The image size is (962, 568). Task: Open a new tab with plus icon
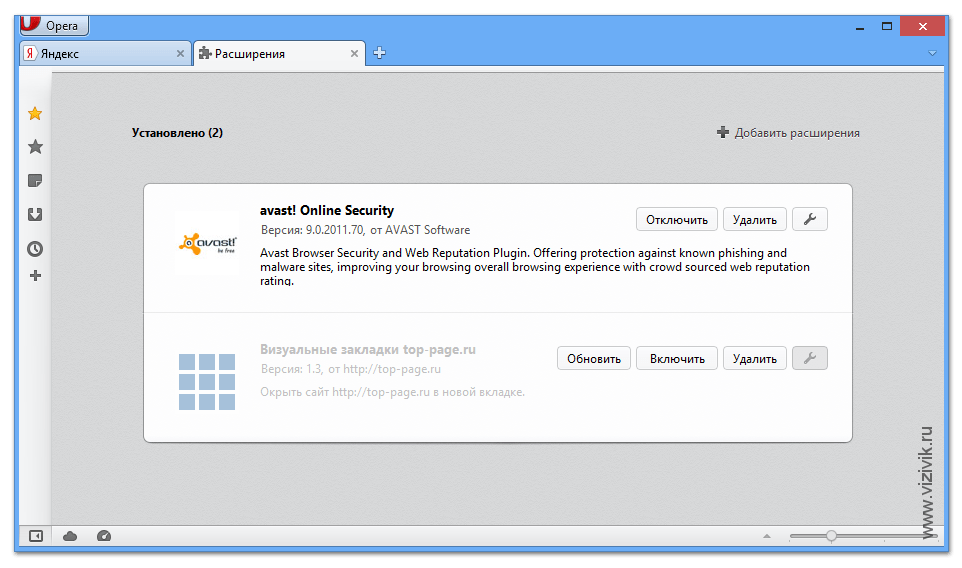[x=379, y=53]
